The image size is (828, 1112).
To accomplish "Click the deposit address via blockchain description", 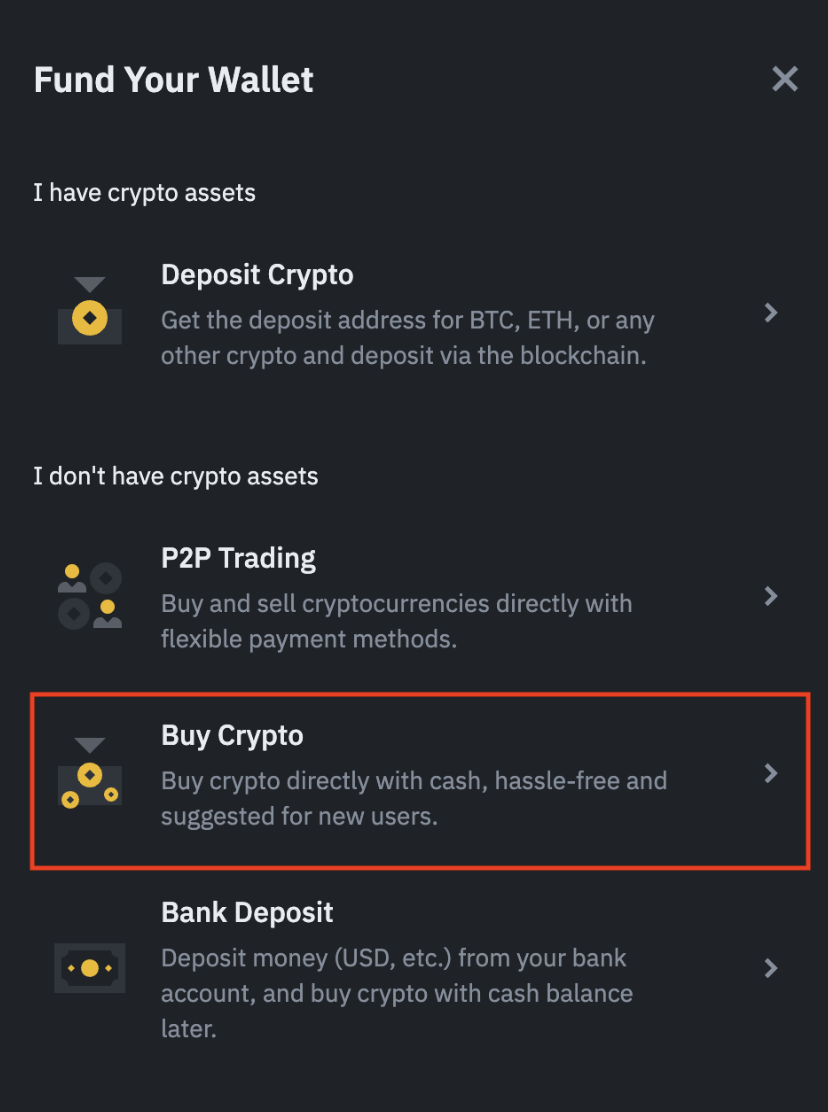I will click(x=407, y=339).
